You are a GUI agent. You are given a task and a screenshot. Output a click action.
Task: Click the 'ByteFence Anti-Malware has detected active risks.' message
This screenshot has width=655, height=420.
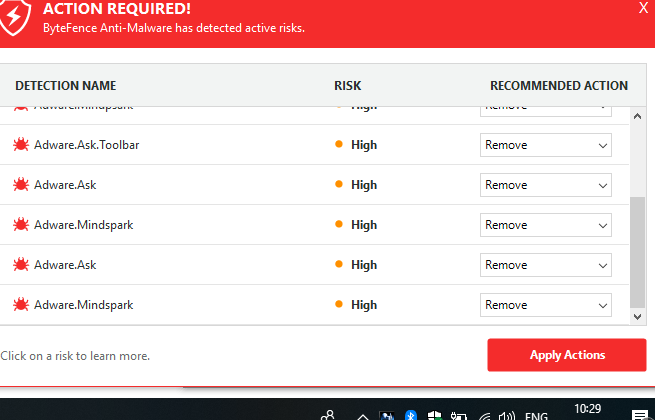pos(174,28)
